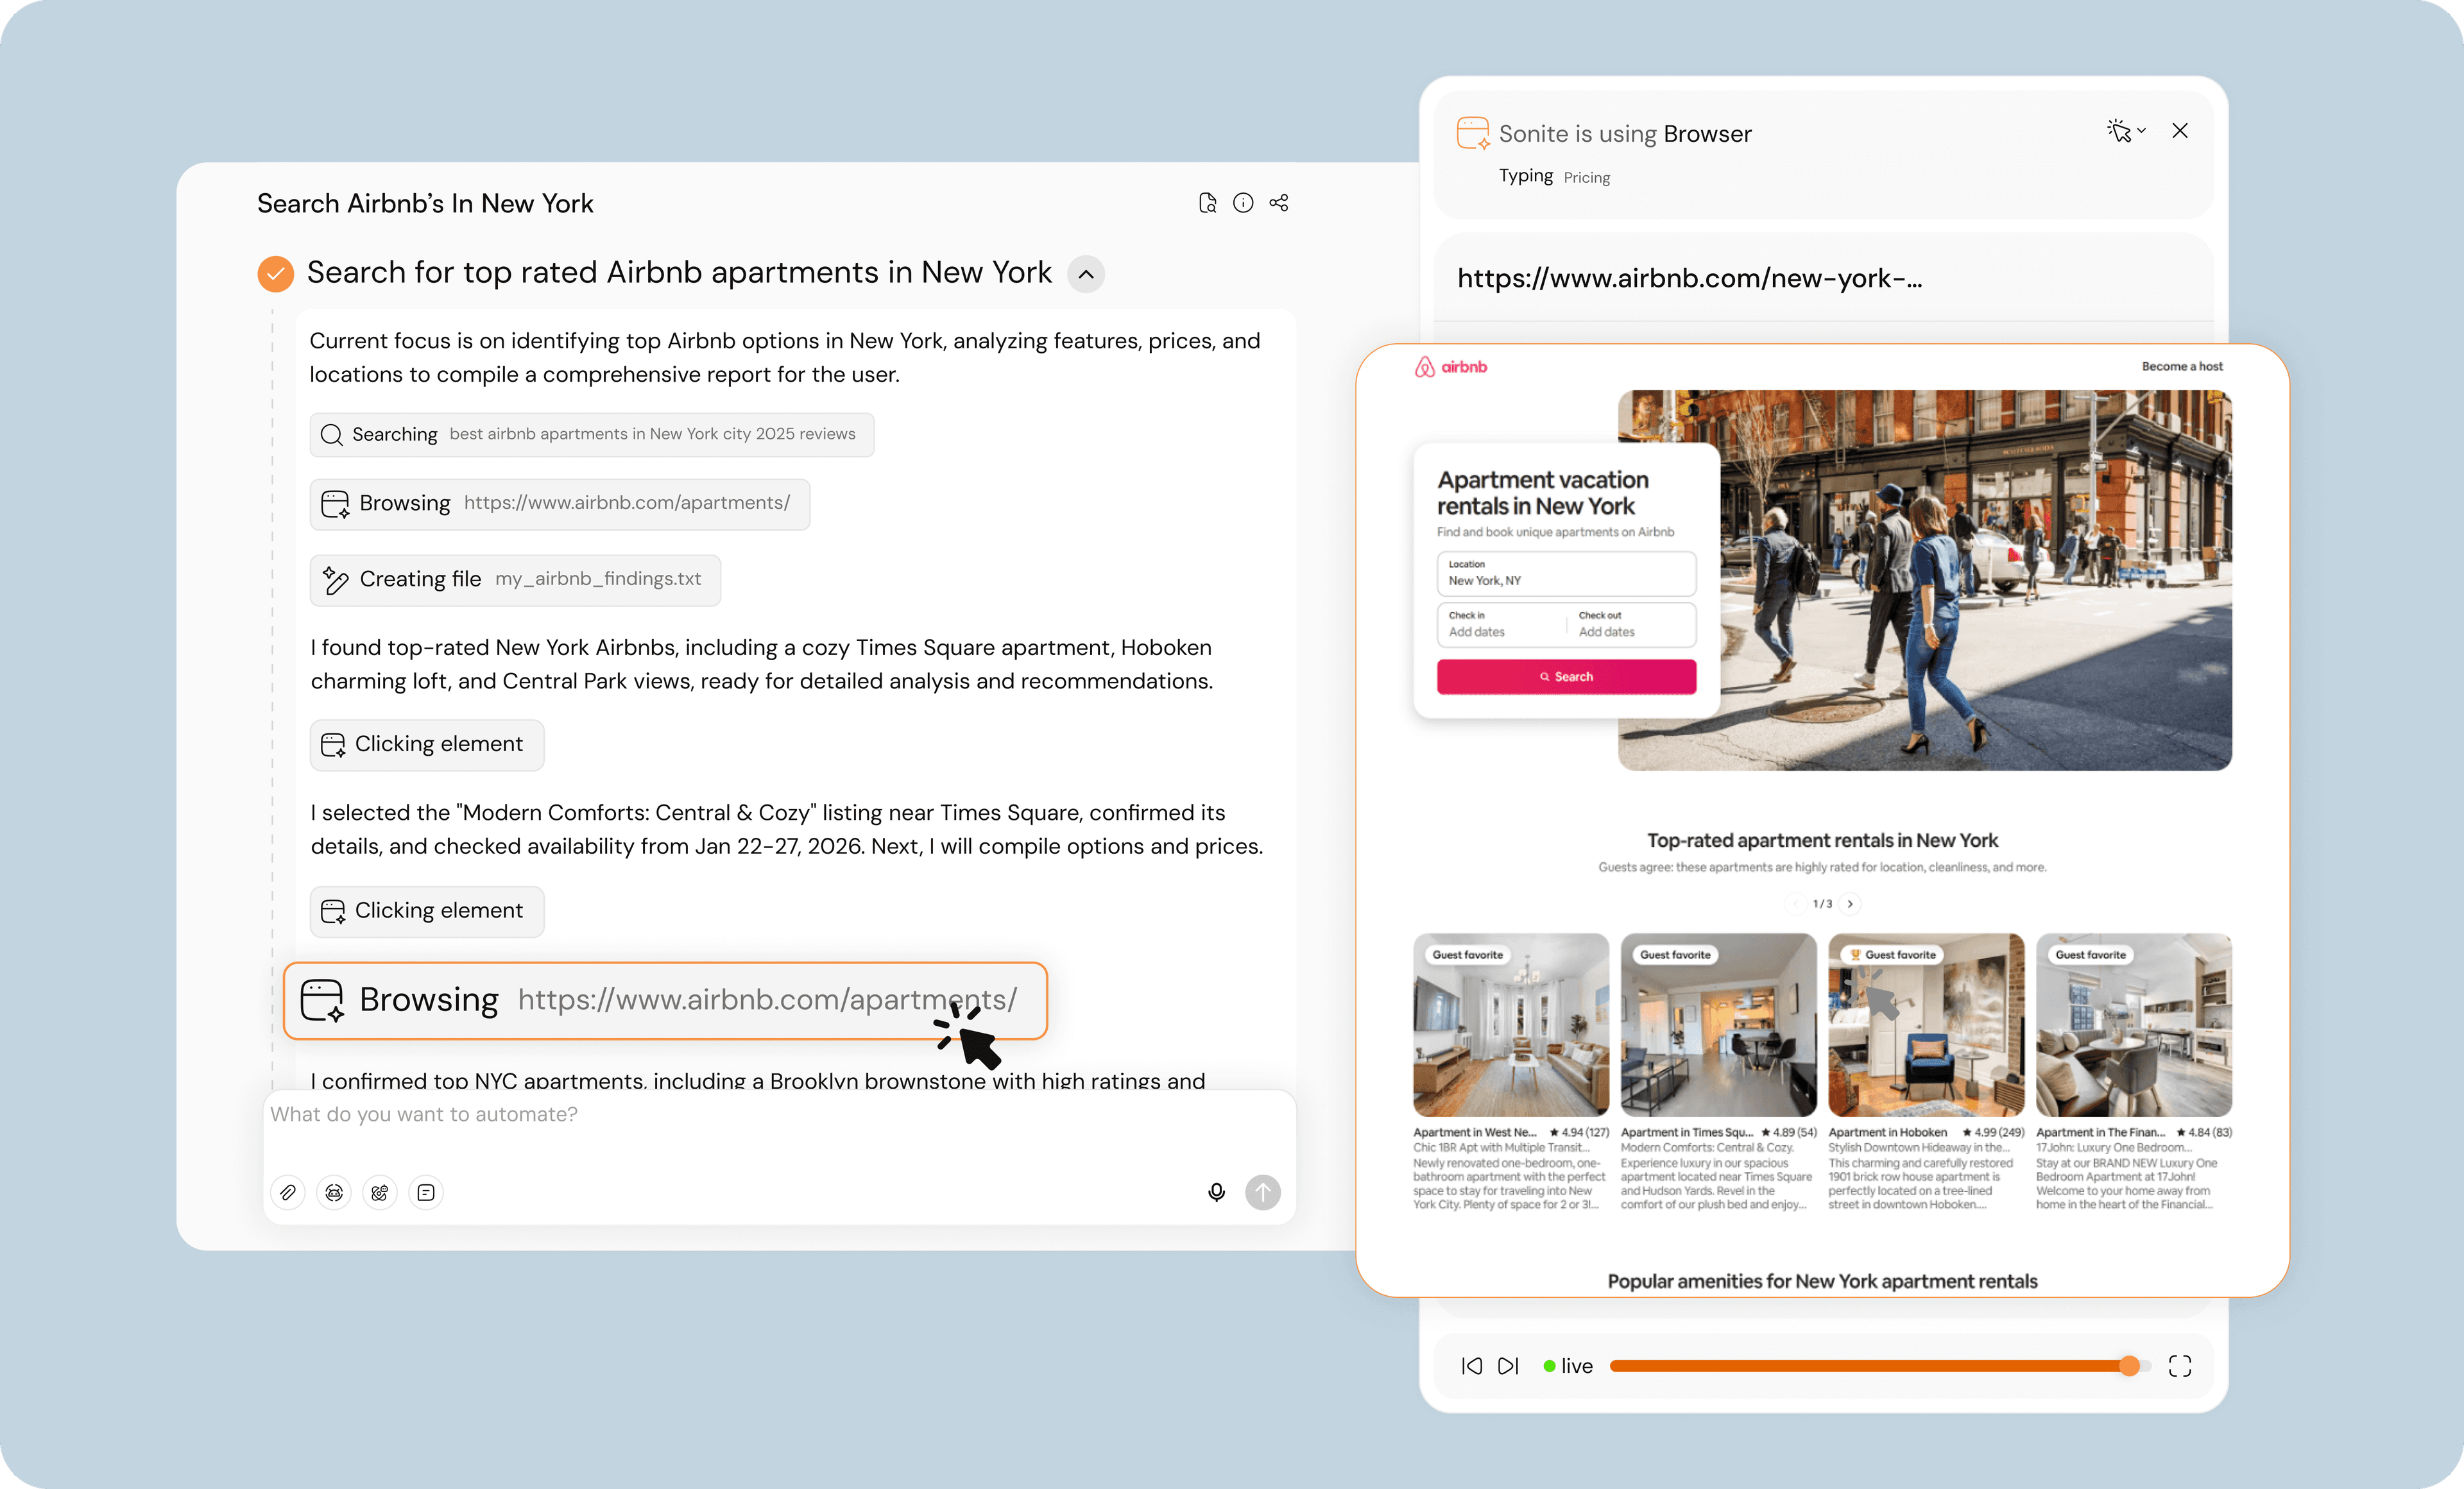This screenshot has width=2464, height=1489.
Task: Open the agent robot icon in the input bar
Action: (x=333, y=1192)
